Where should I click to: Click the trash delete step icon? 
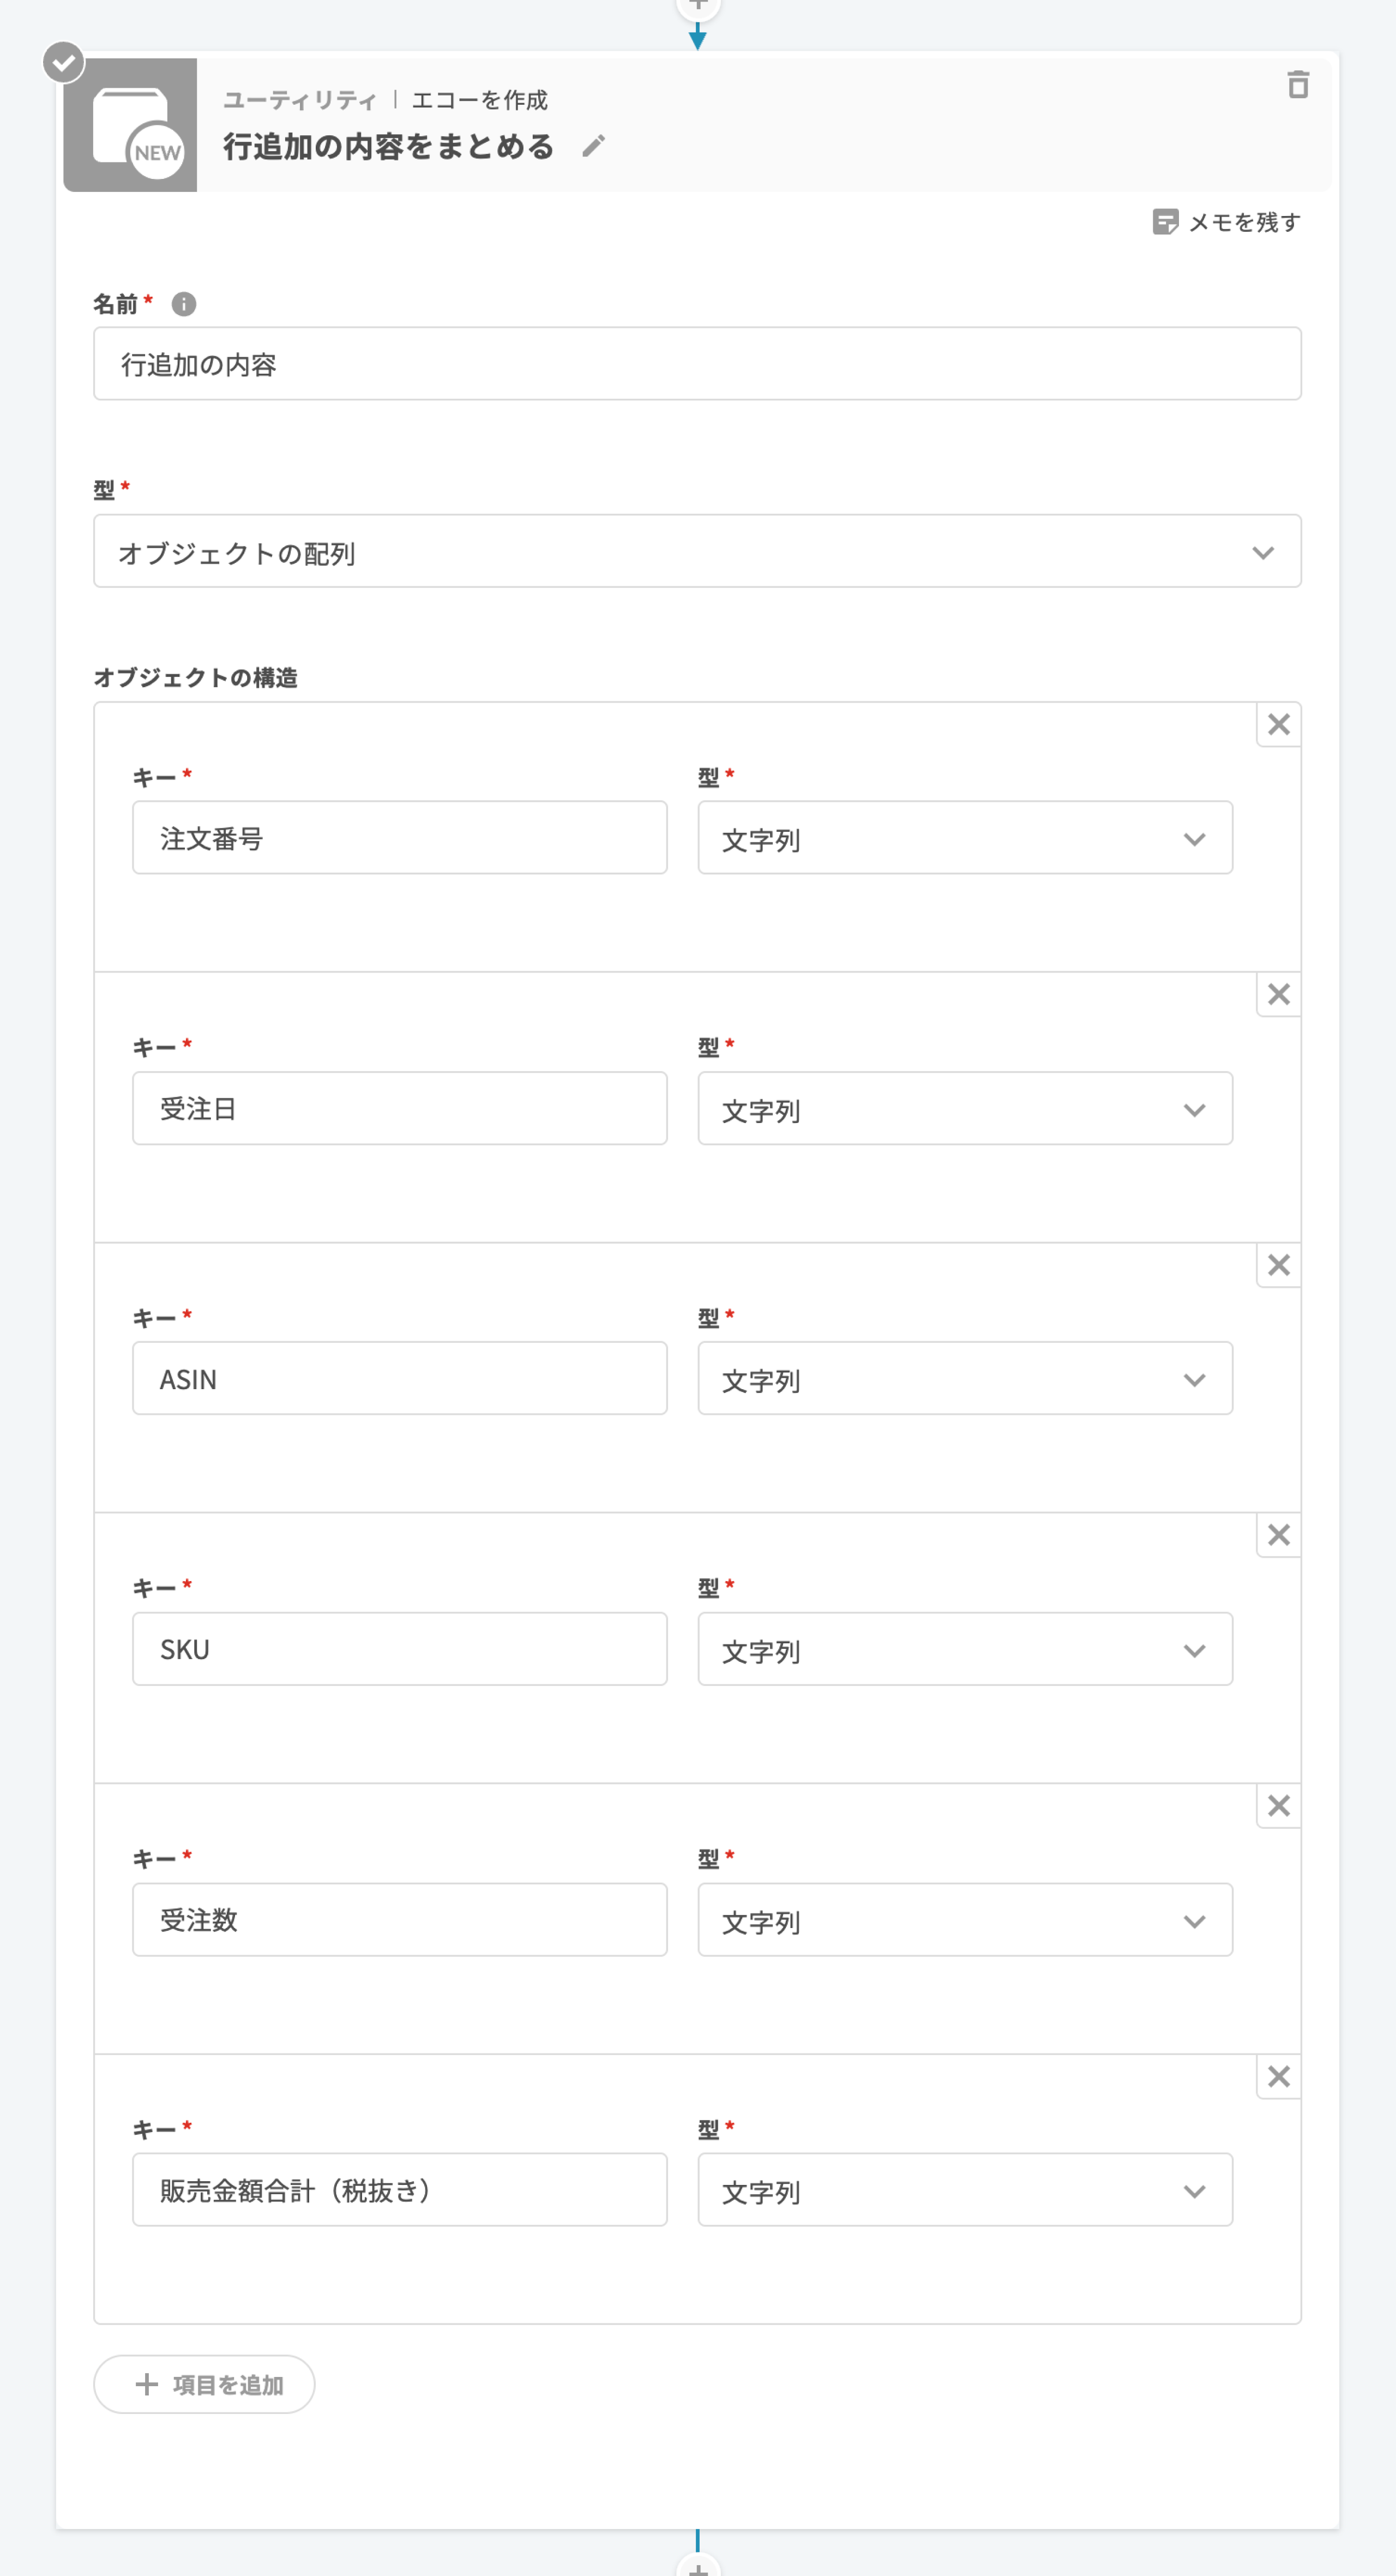[x=1297, y=85]
